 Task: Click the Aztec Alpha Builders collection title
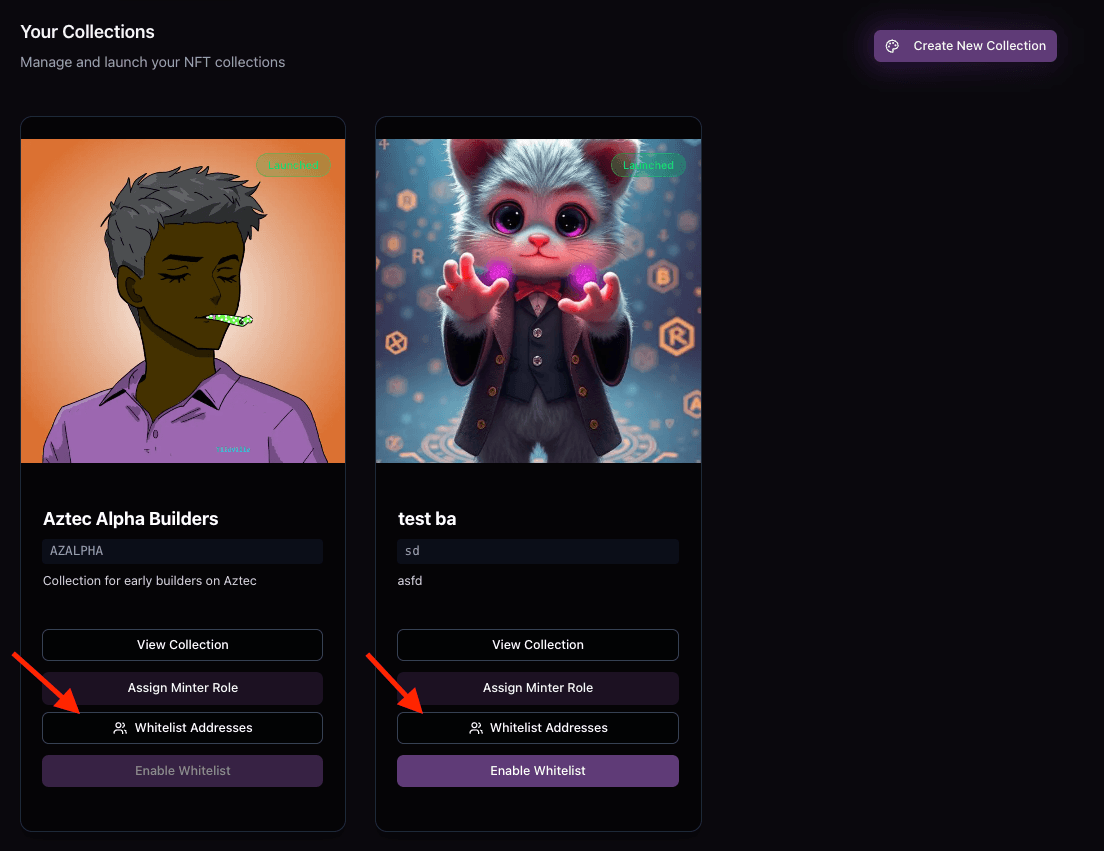click(130, 519)
